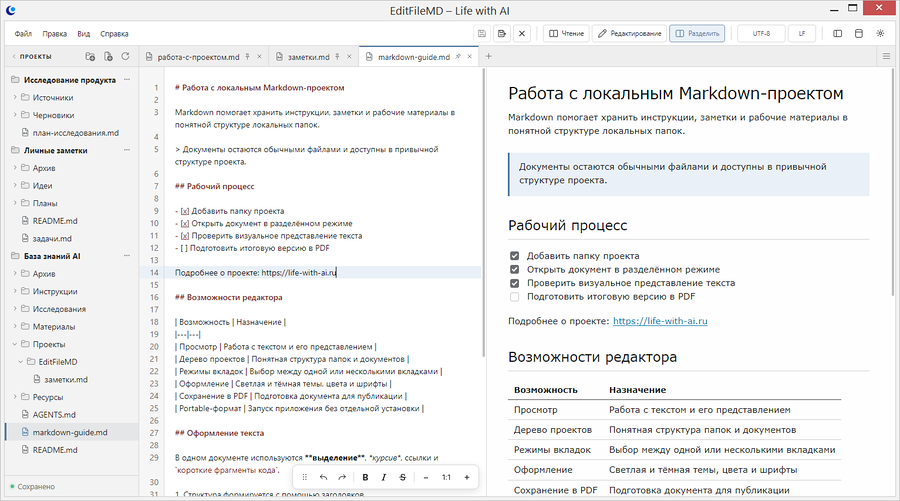Collapse the EditFileMD subfolder
Viewport: 900px width, 501px height.
tap(21, 362)
